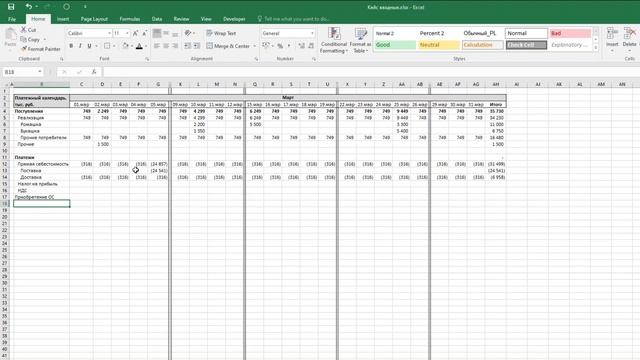Click the Copy icon

(24, 40)
